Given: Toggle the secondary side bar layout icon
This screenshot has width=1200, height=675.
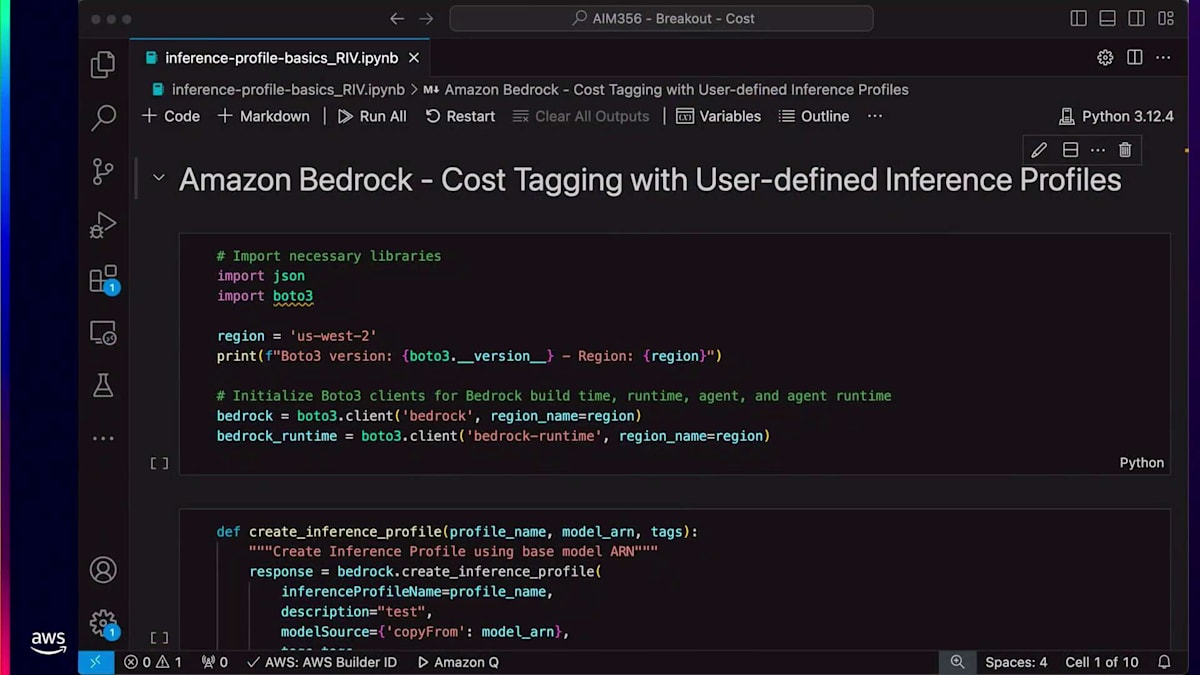Looking at the screenshot, I should (x=1136, y=18).
